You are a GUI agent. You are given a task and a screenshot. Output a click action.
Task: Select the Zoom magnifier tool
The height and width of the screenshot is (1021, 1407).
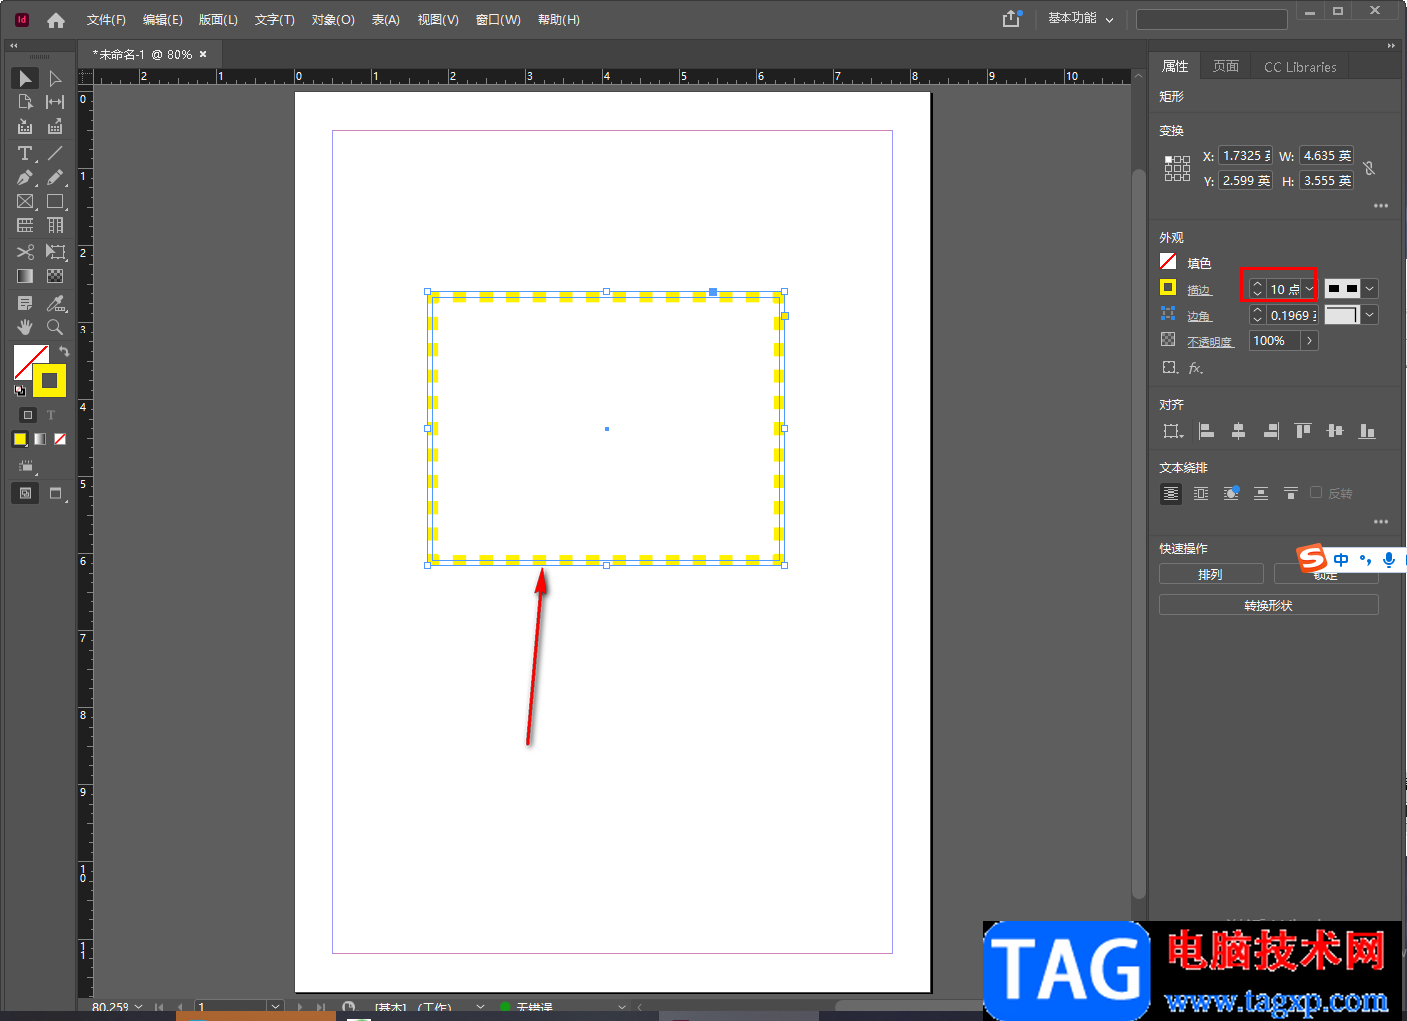click(55, 327)
